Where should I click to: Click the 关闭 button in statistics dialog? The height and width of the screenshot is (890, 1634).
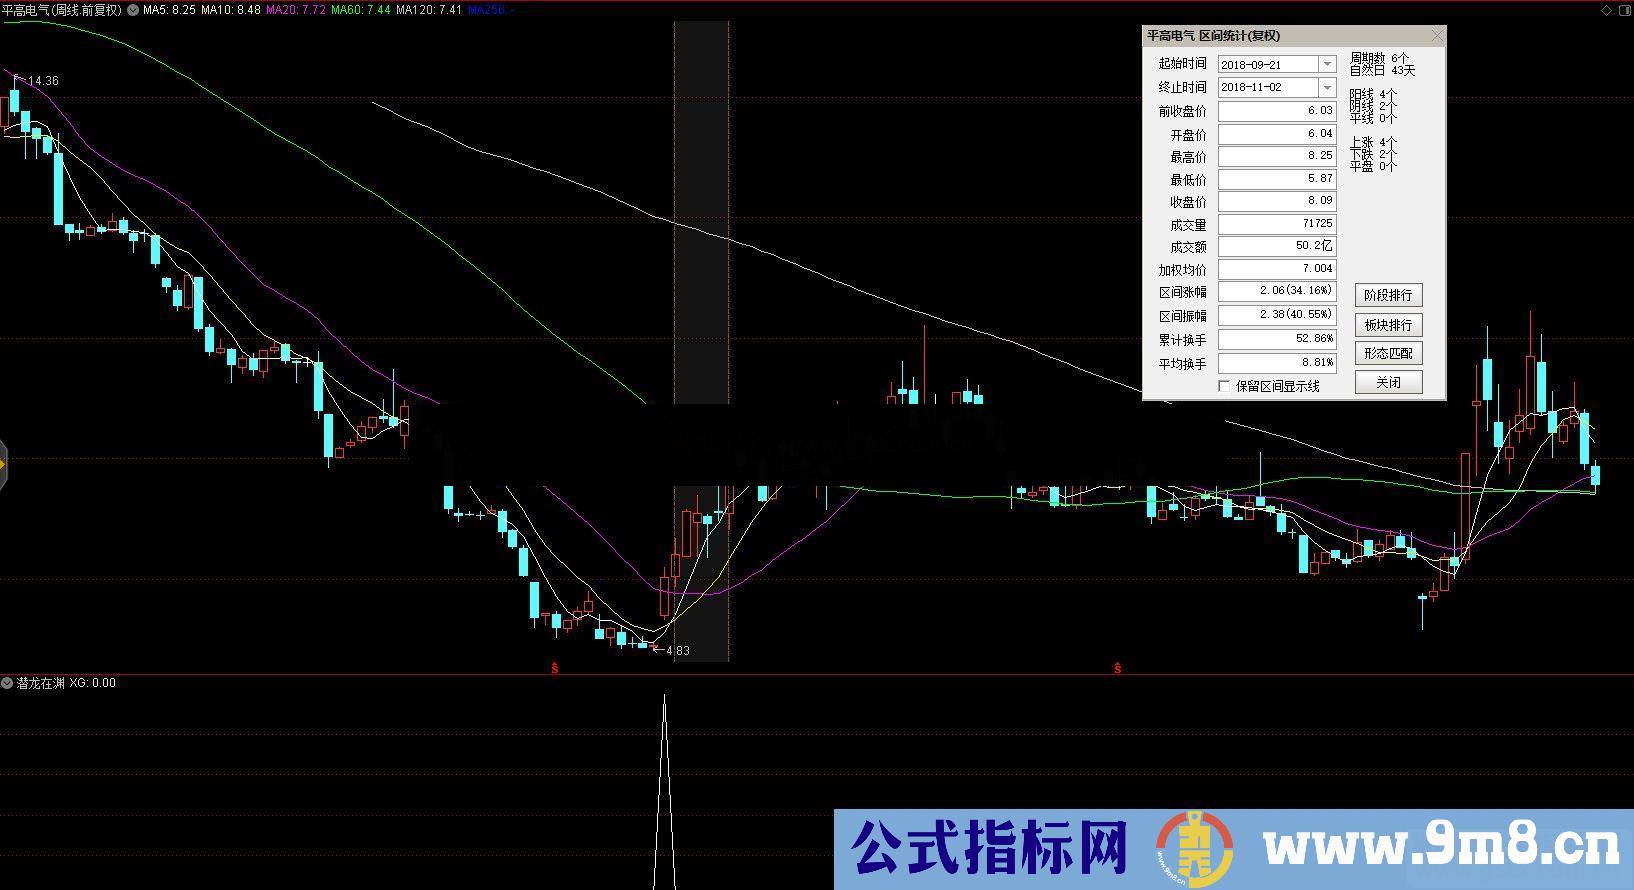tap(1388, 382)
